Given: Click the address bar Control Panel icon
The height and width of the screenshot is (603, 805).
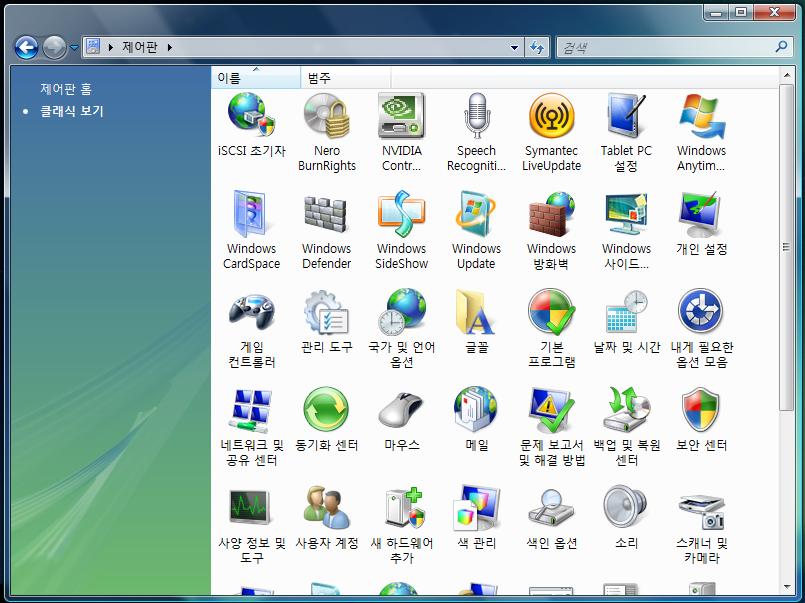Looking at the screenshot, I should coord(93,47).
